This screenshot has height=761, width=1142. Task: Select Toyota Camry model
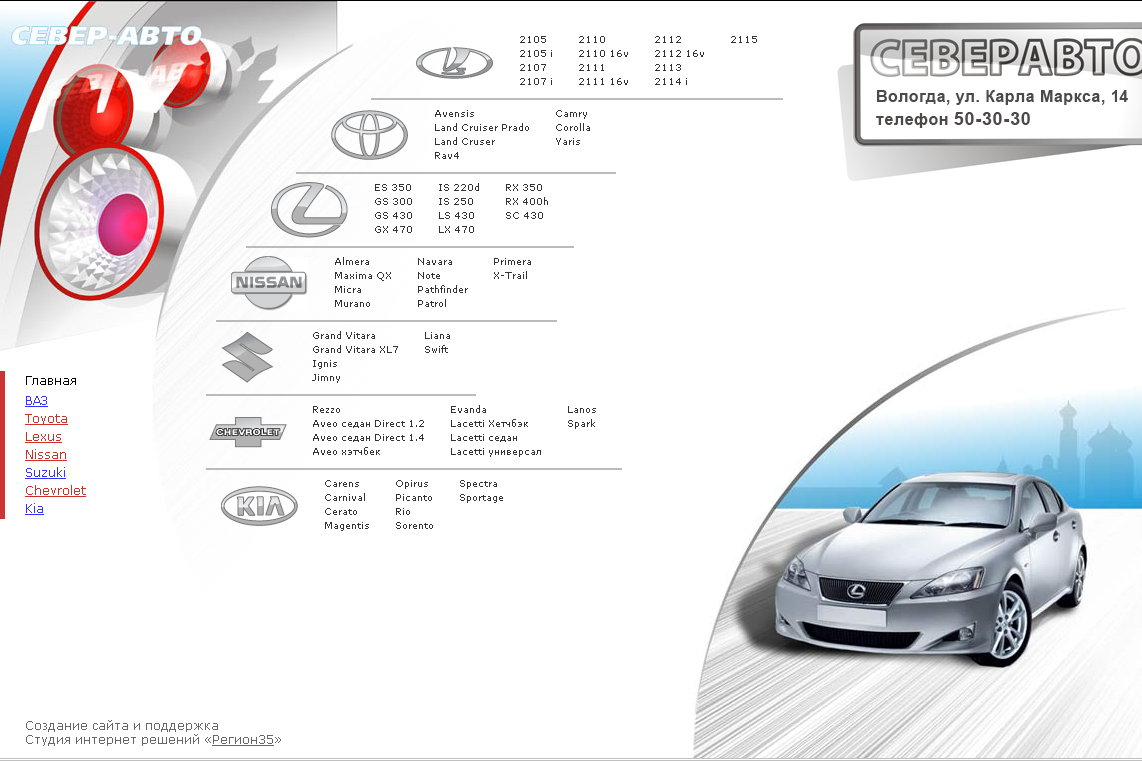[x=571, y=114]
